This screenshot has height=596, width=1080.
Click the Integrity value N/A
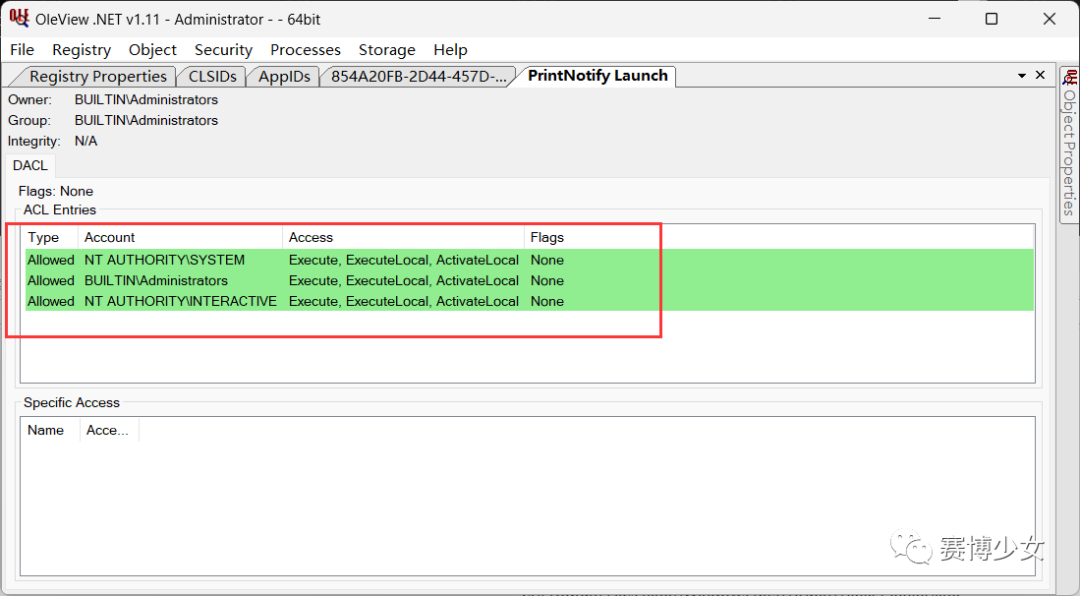tap(86, 141)
